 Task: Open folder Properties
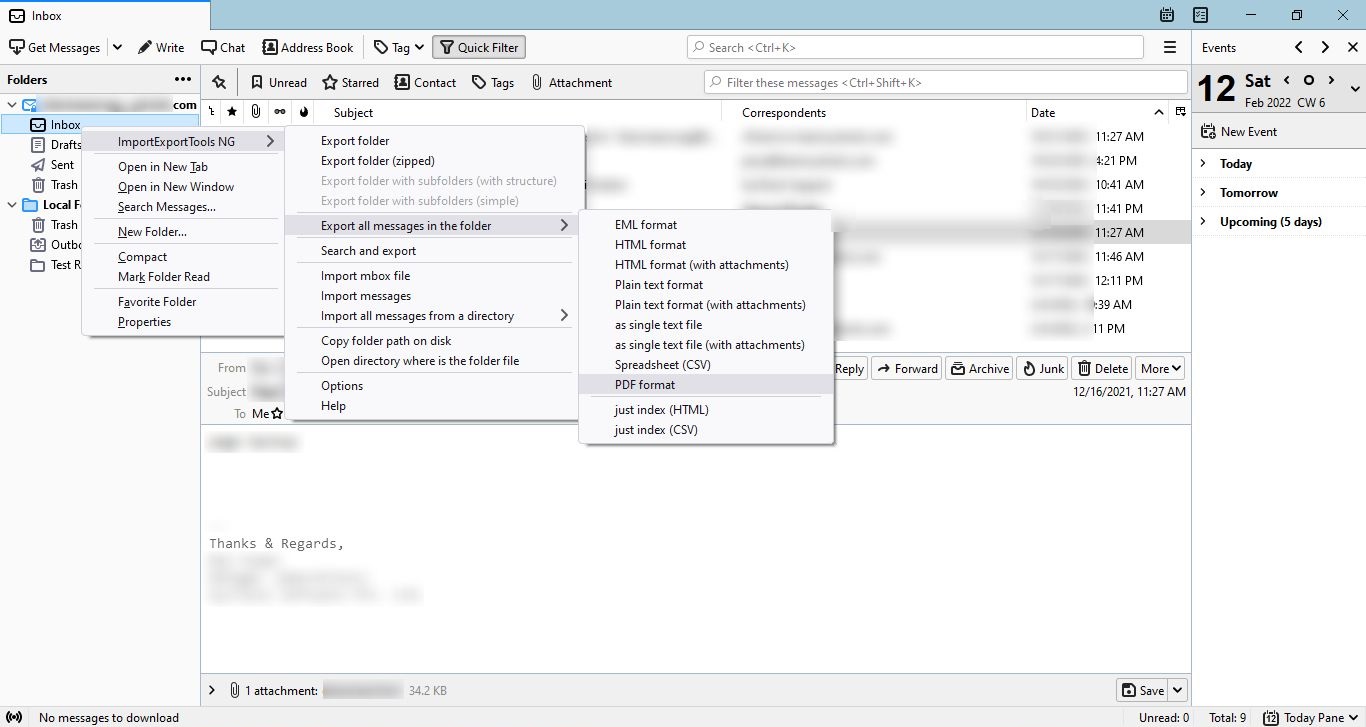coord(144,322)
